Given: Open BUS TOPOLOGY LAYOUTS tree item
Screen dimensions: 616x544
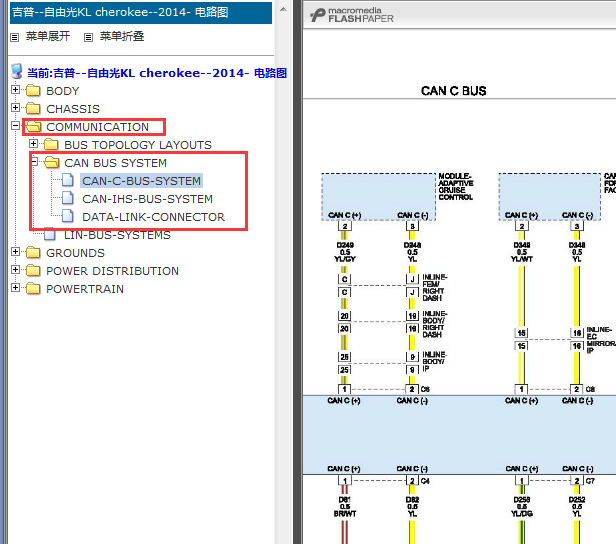Looking at the screenshot, I should pyautogui.click(x=138, y=145).
